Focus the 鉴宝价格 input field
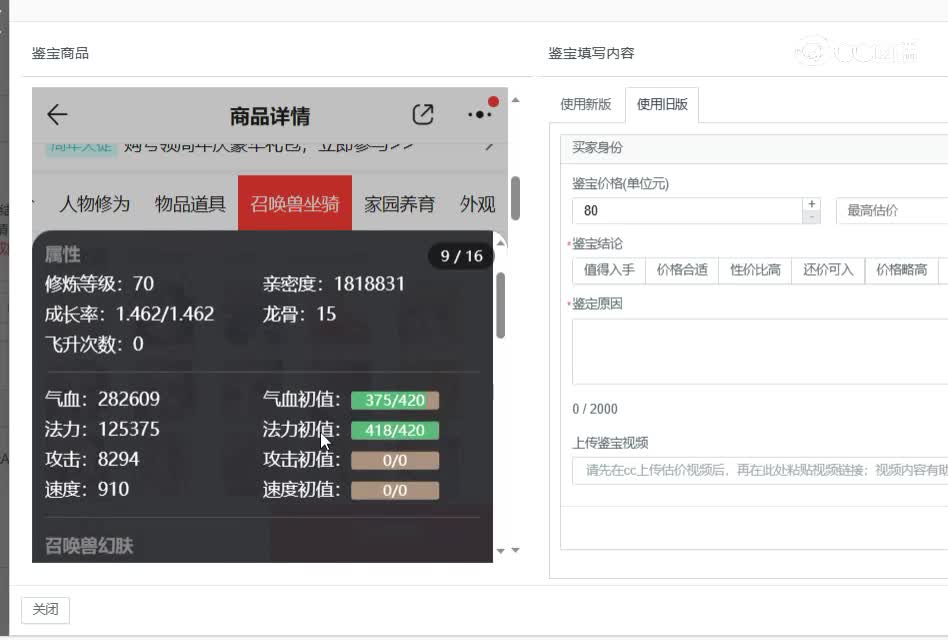The height and width of the screenshot is (640, 948). [x=687, y=210]
